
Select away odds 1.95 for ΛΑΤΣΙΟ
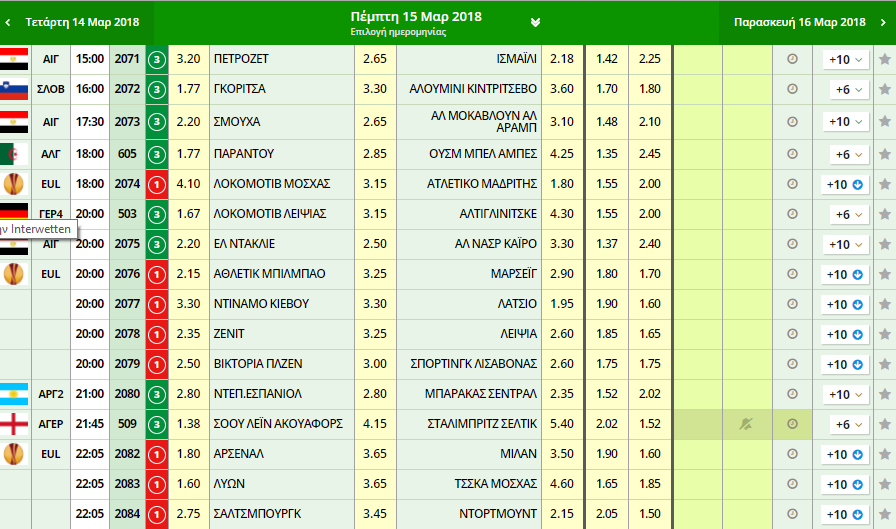[x=562, y=304]
